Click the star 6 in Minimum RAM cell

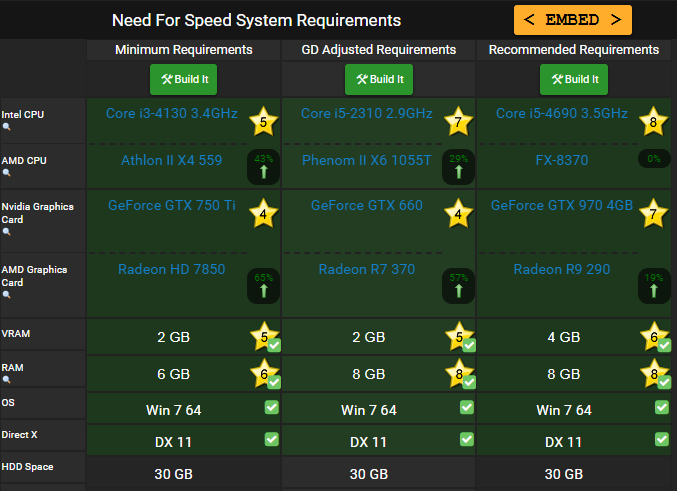[264, 373]
